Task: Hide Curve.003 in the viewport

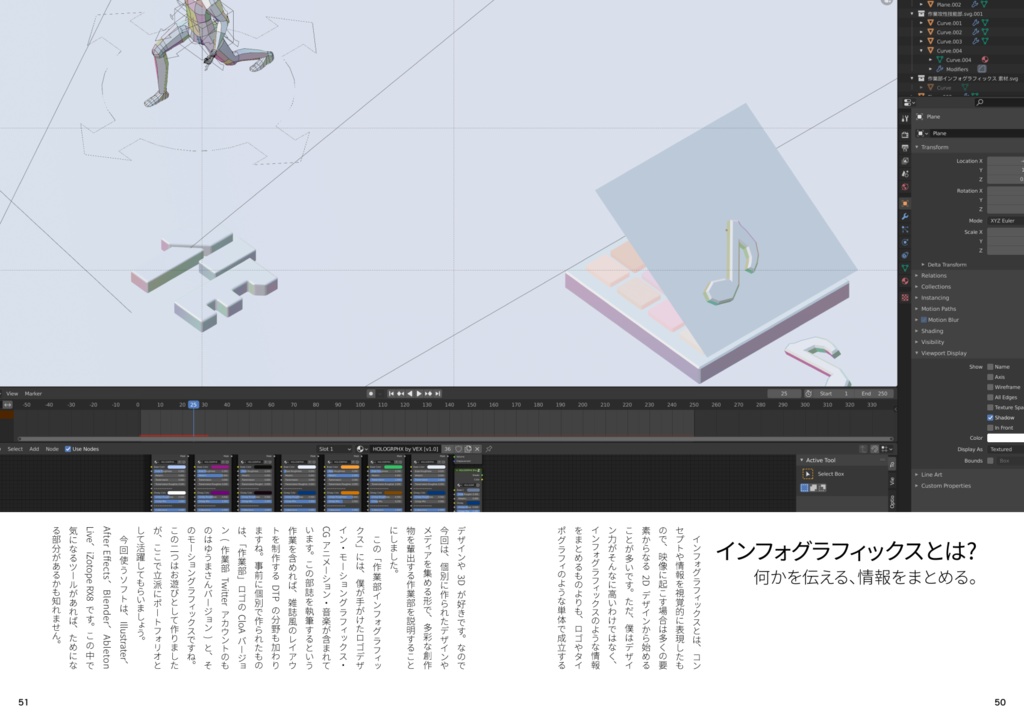Action: pos(1018,41)
